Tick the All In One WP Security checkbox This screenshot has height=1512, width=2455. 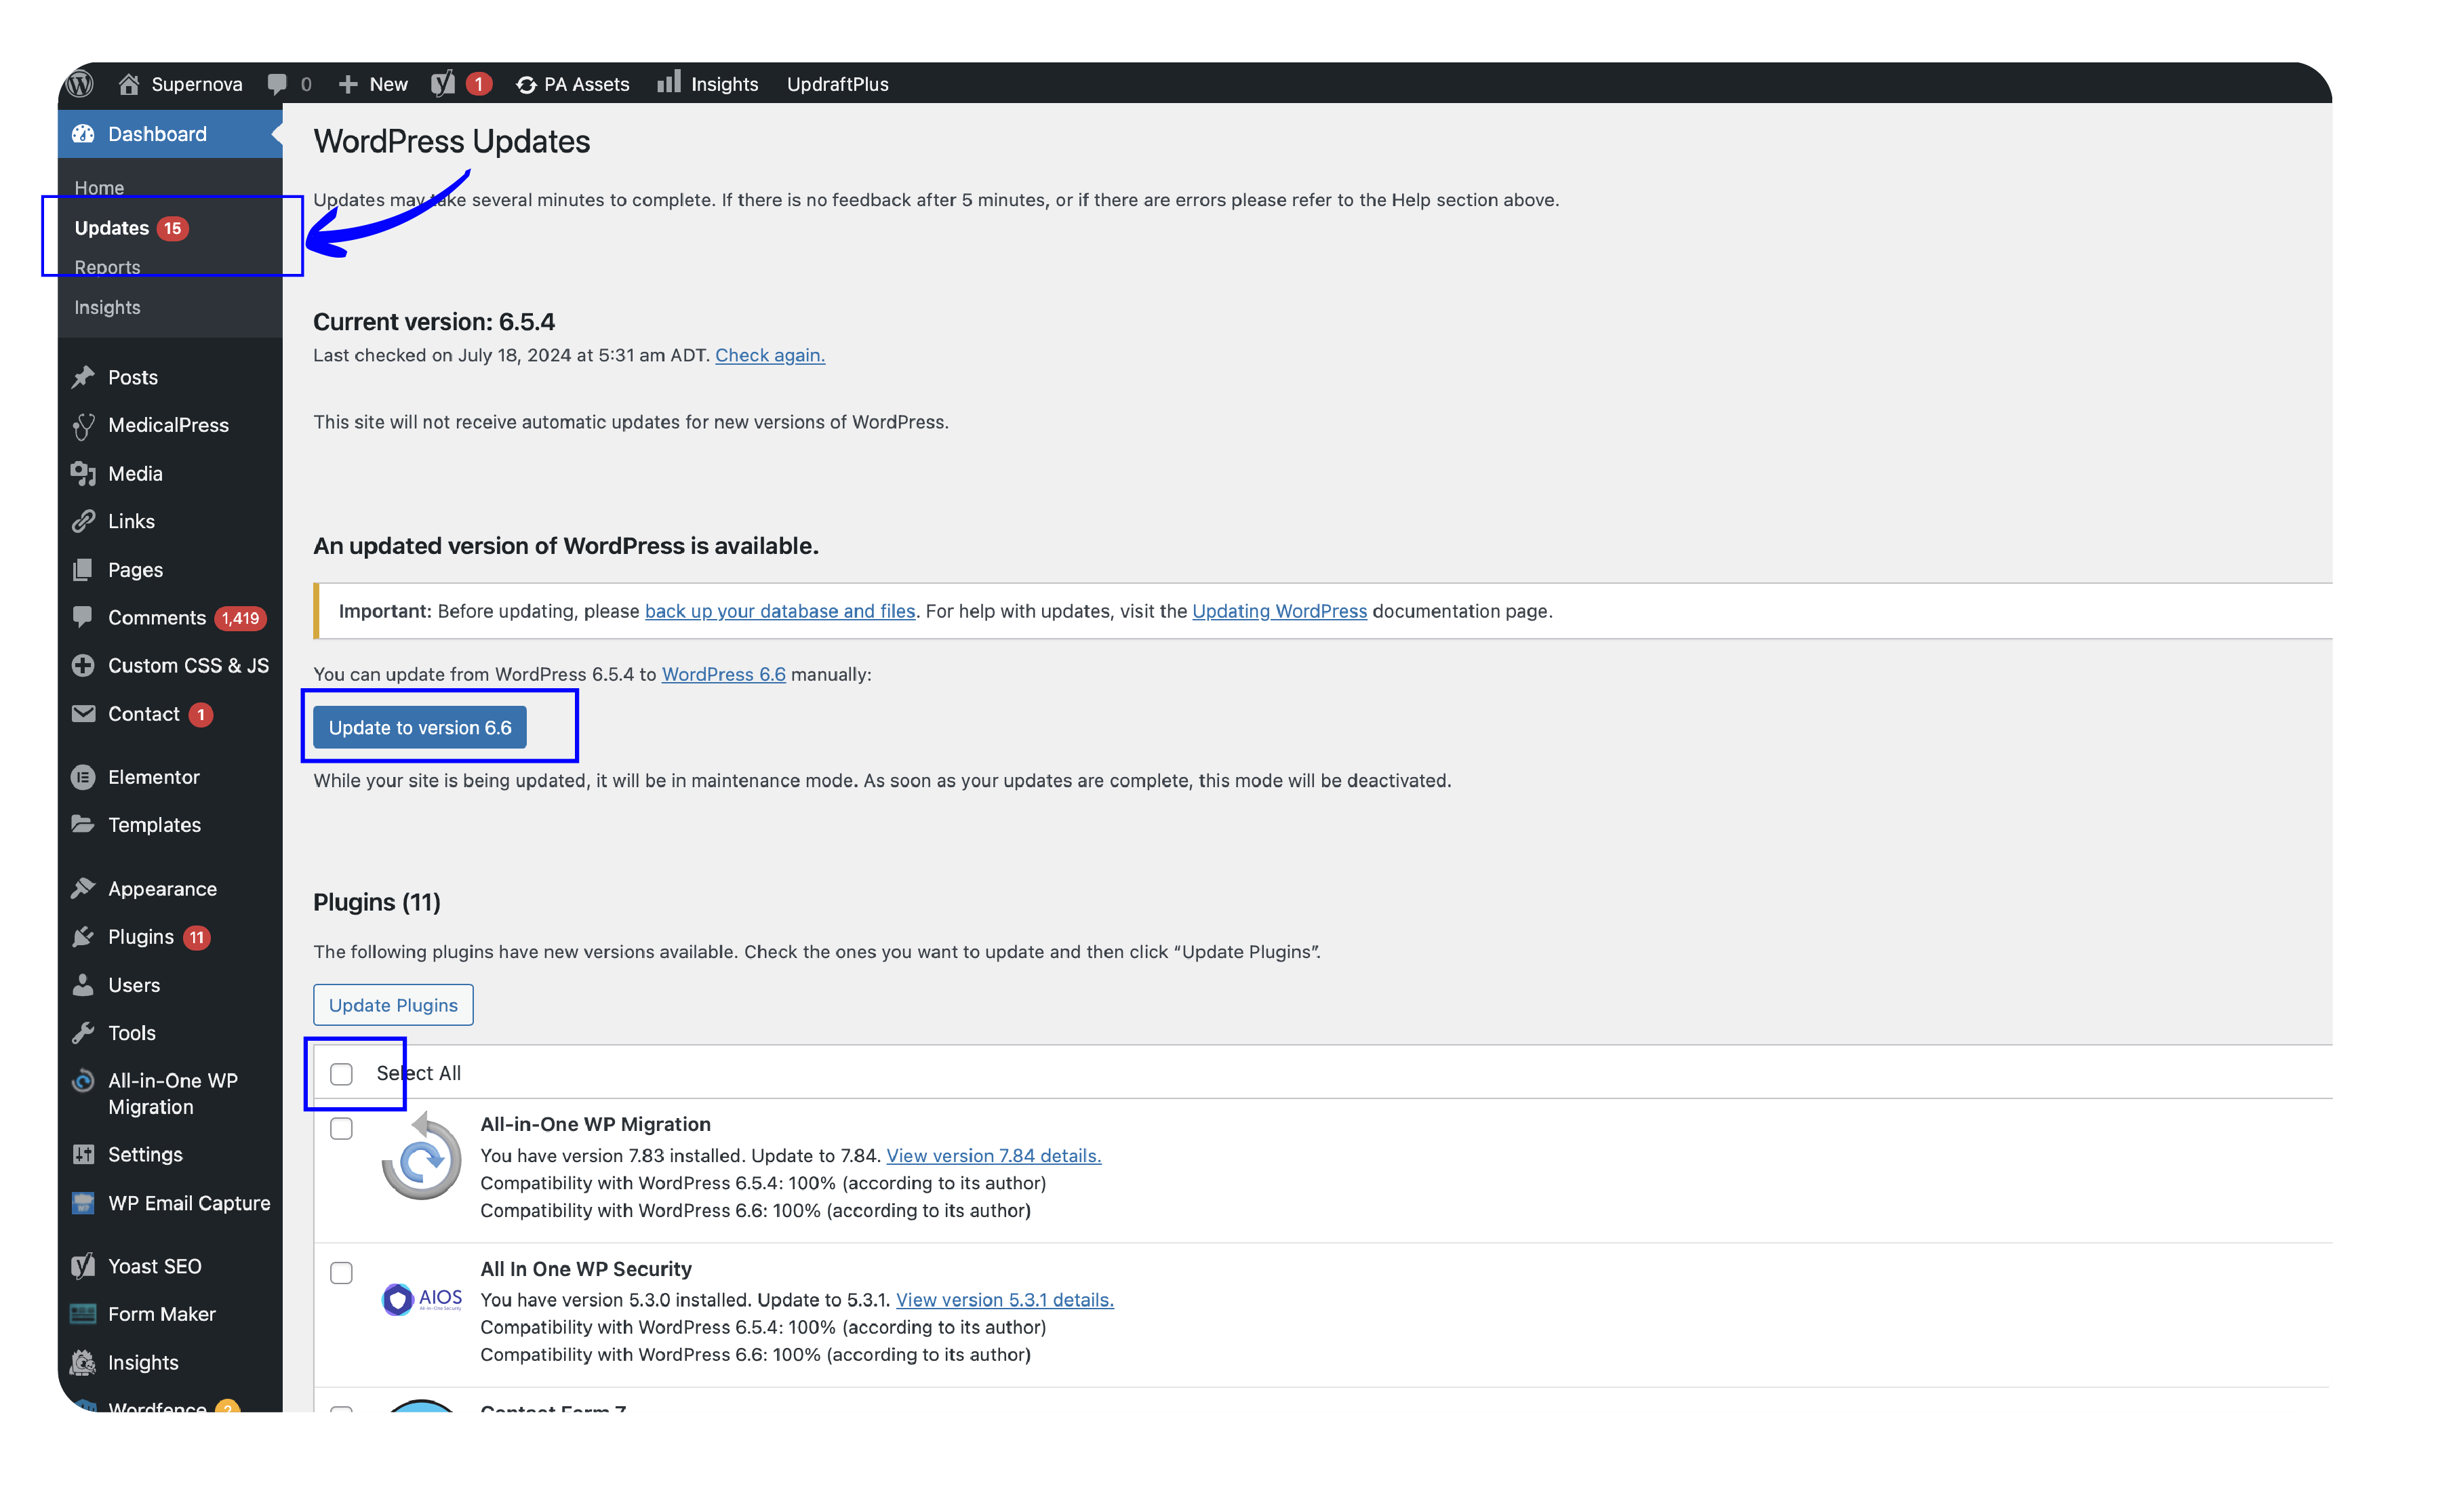coord(341,1273)
